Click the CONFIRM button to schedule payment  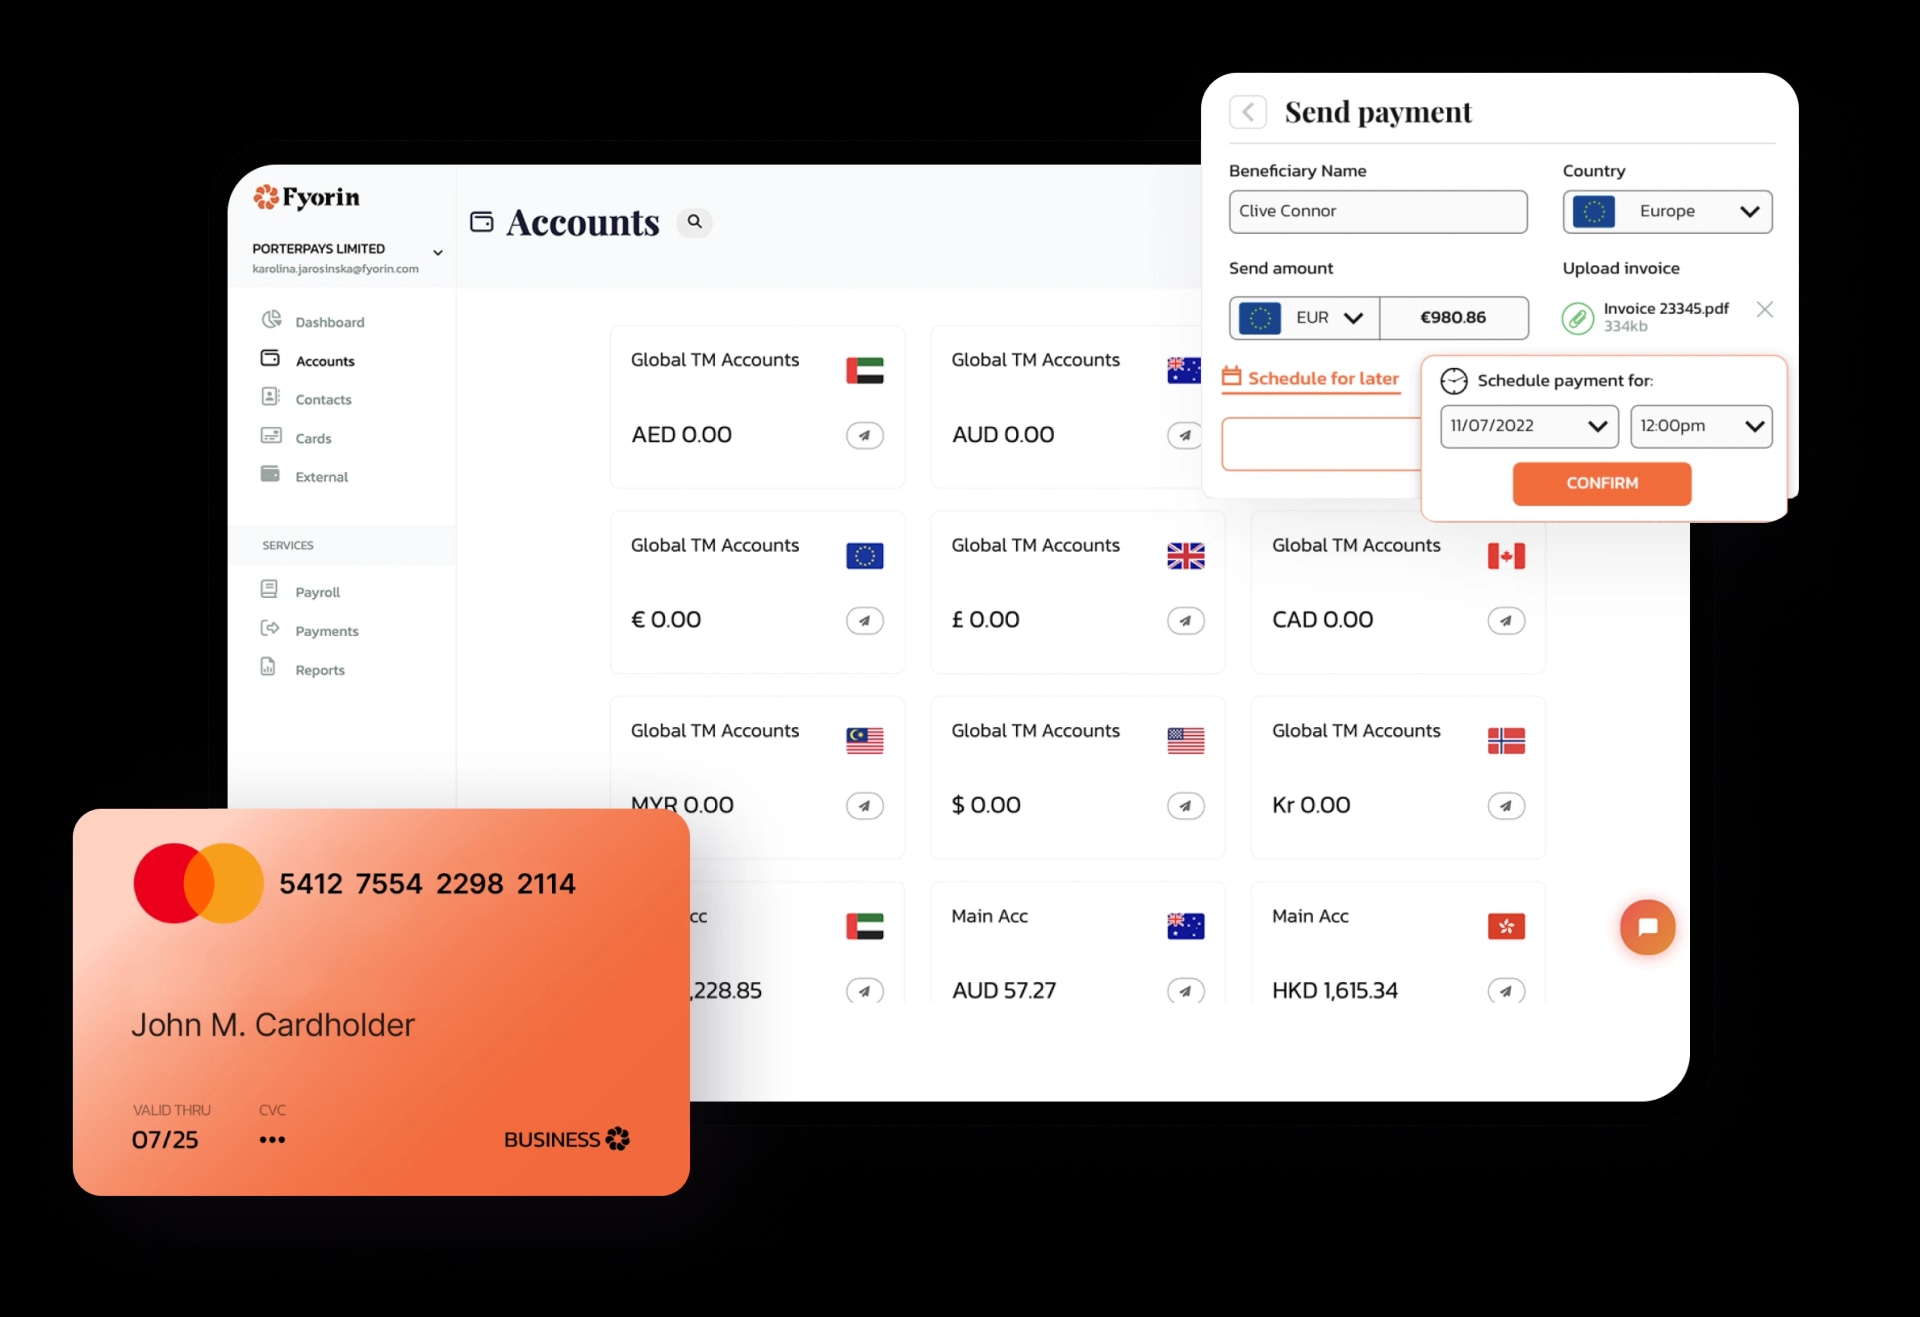pos(1600,483)
